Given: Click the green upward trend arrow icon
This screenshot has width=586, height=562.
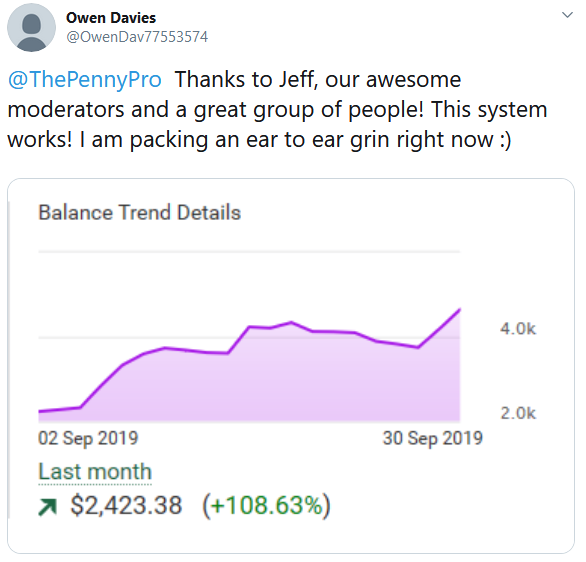Looking at the screenshot, I should (47, 507).
